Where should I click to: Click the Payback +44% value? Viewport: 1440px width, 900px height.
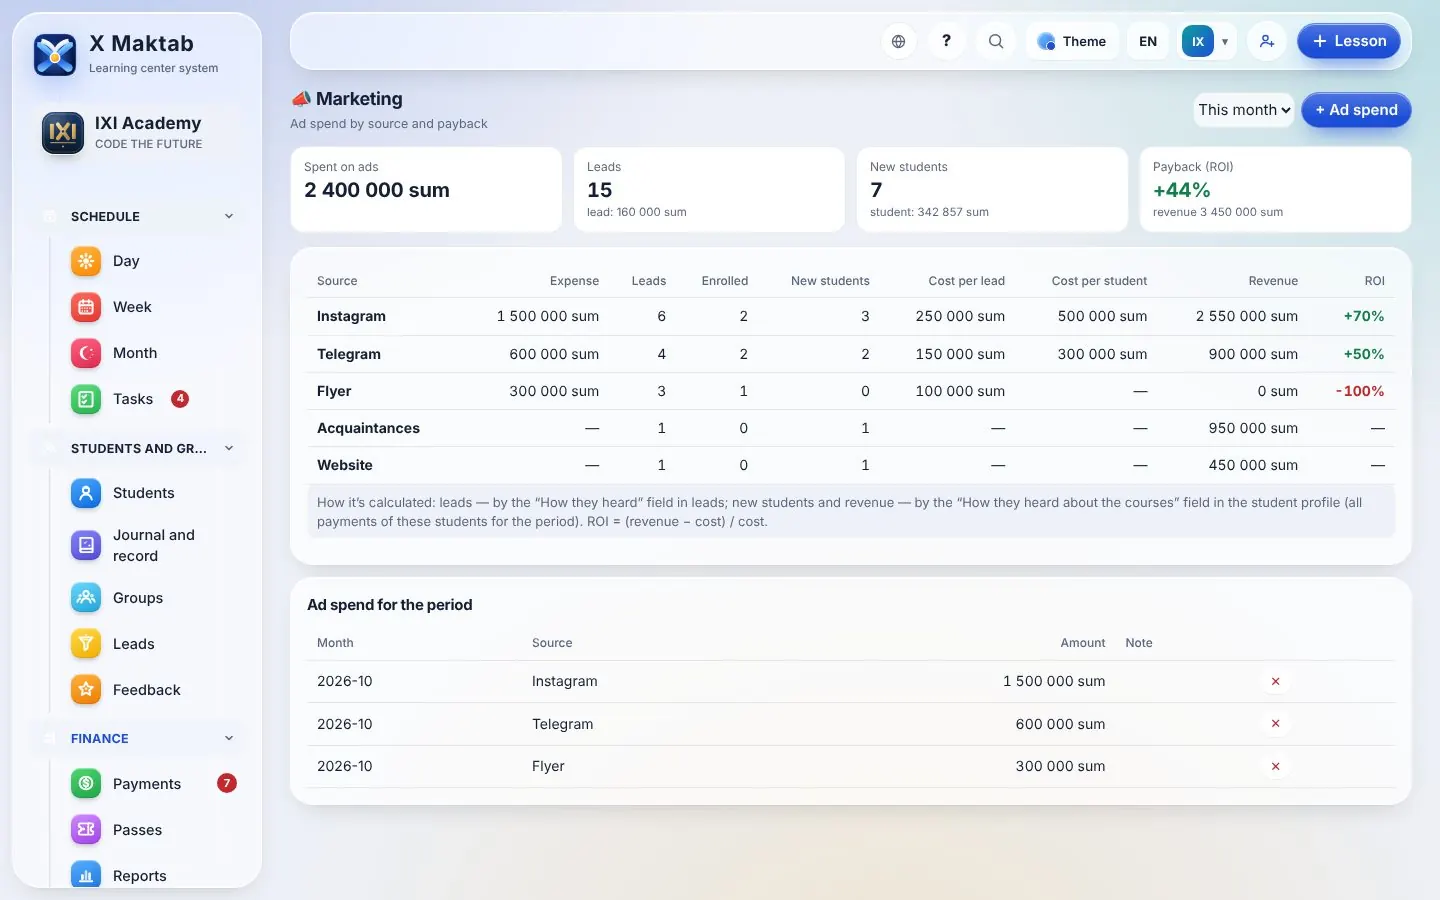point(1182,190)
